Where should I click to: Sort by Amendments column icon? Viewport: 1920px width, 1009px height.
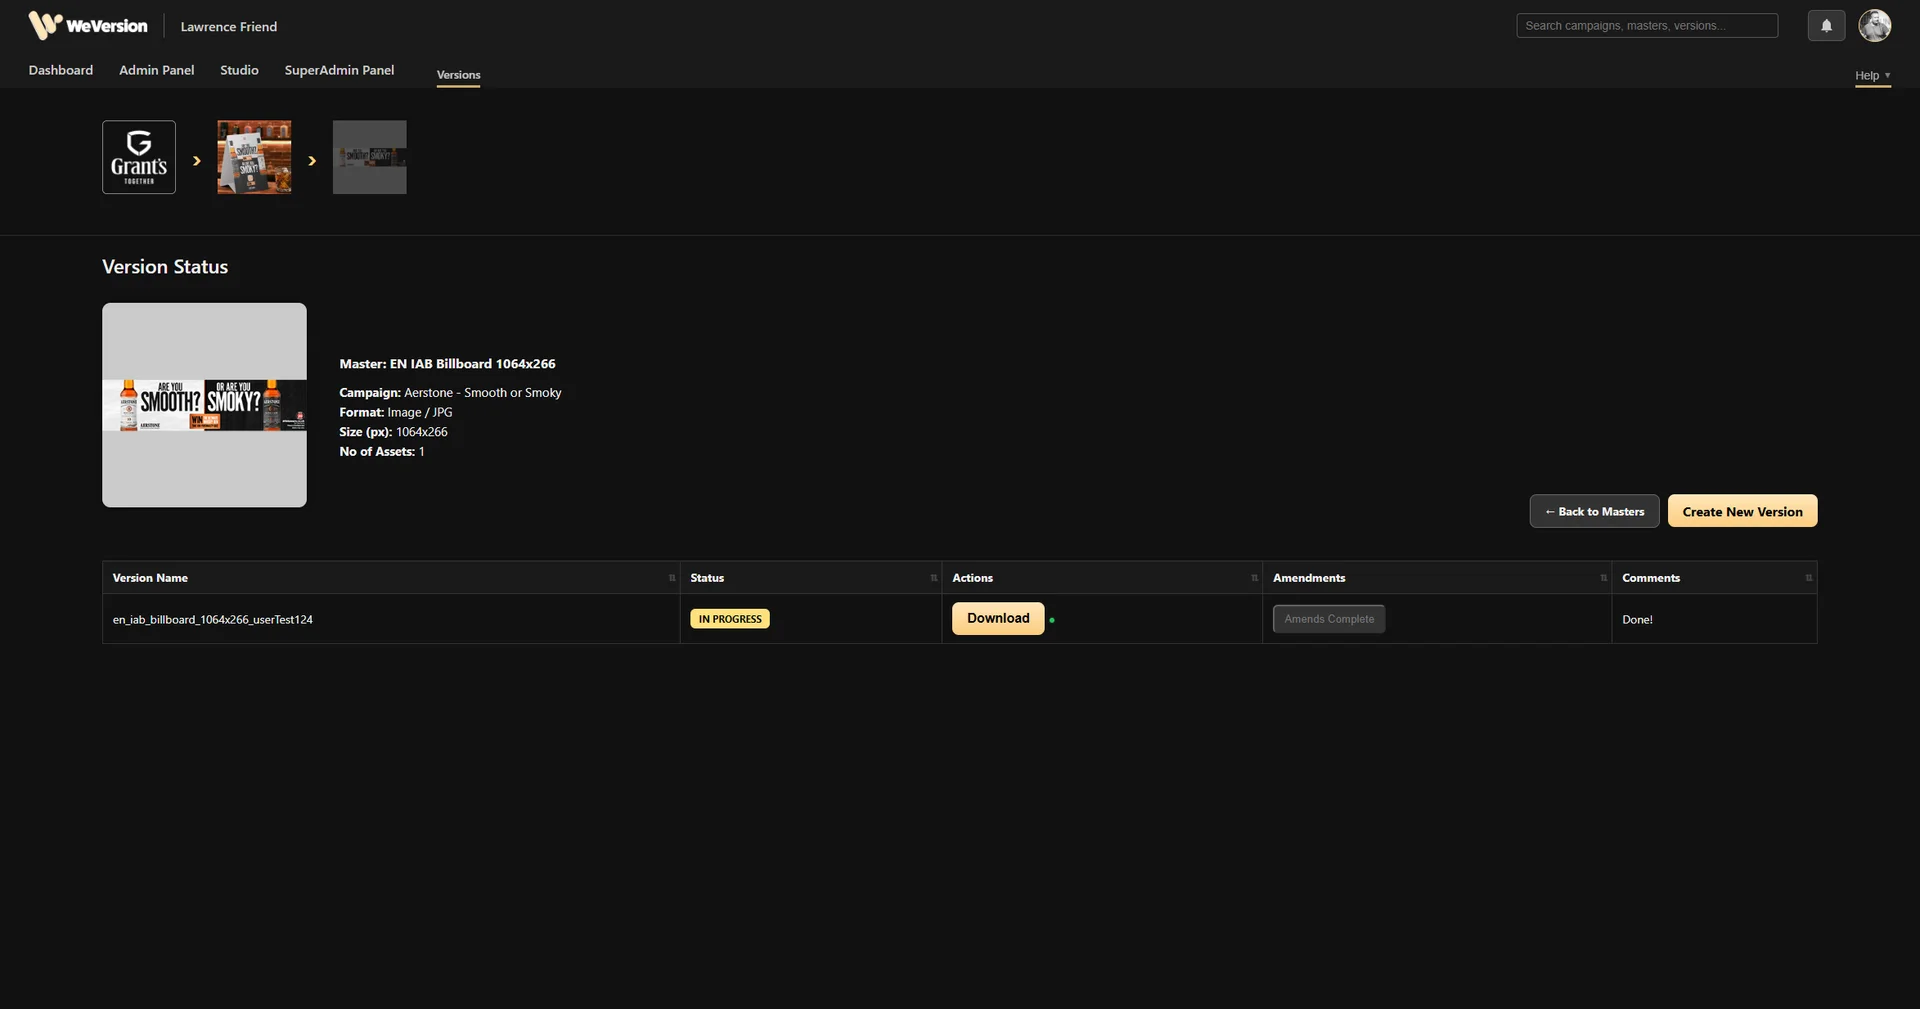(1603, 578)
